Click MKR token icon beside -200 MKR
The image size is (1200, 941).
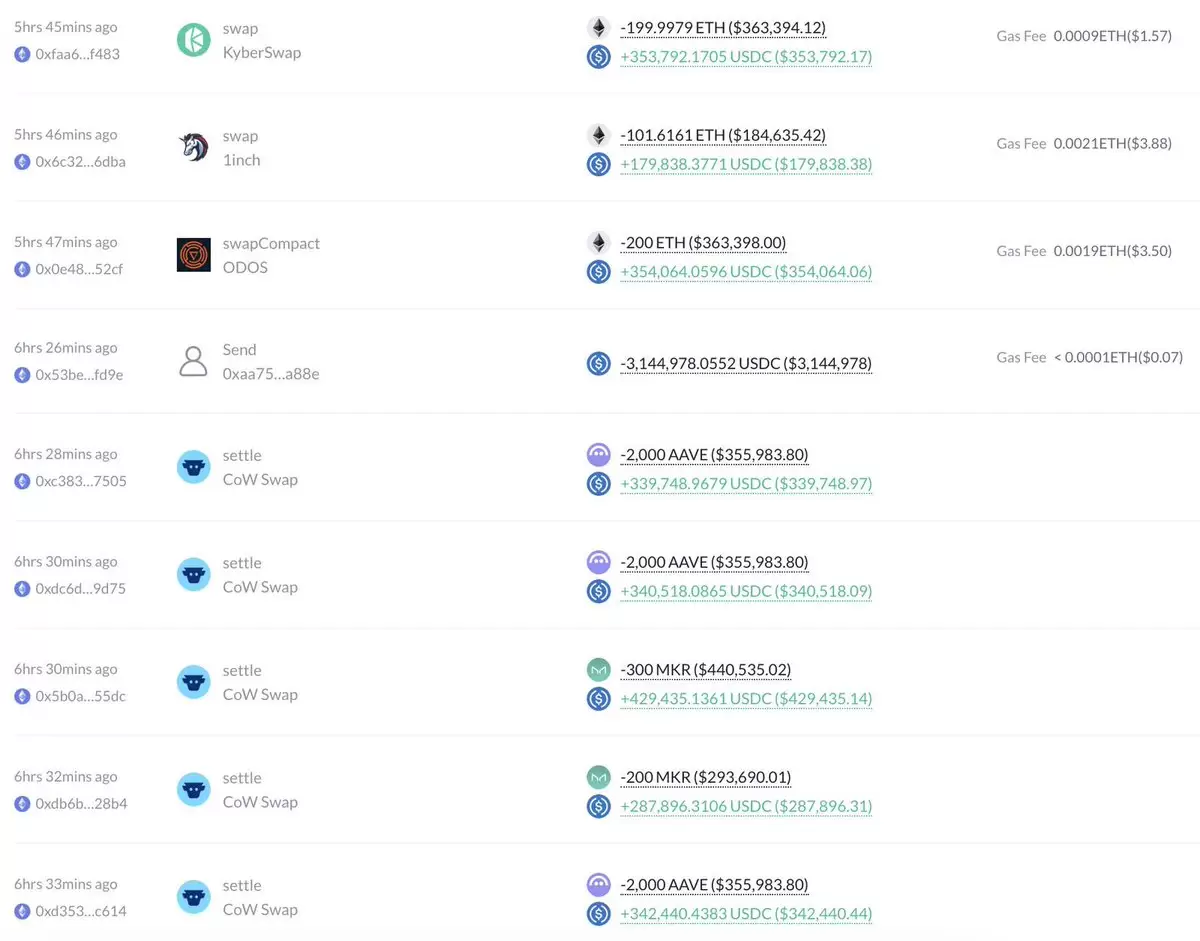pyautogui.click(x=598, y=777)
